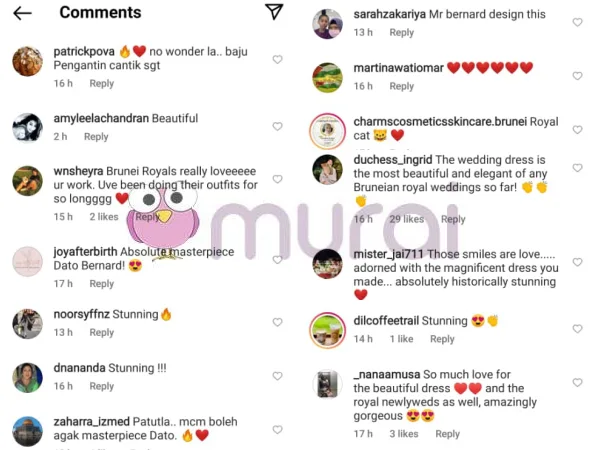Screen dimensions: 600x450
Task: Toggle like on noorsyffnz's comment
Action: [277, 322]
